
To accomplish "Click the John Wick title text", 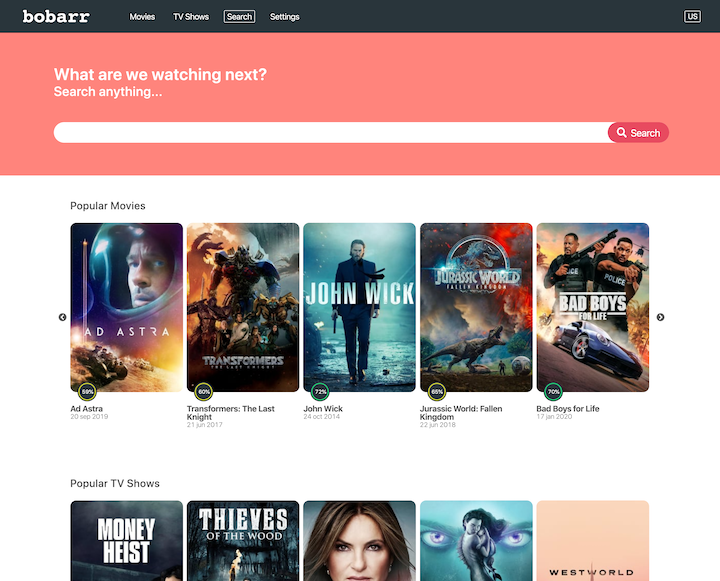I will 323,409.
